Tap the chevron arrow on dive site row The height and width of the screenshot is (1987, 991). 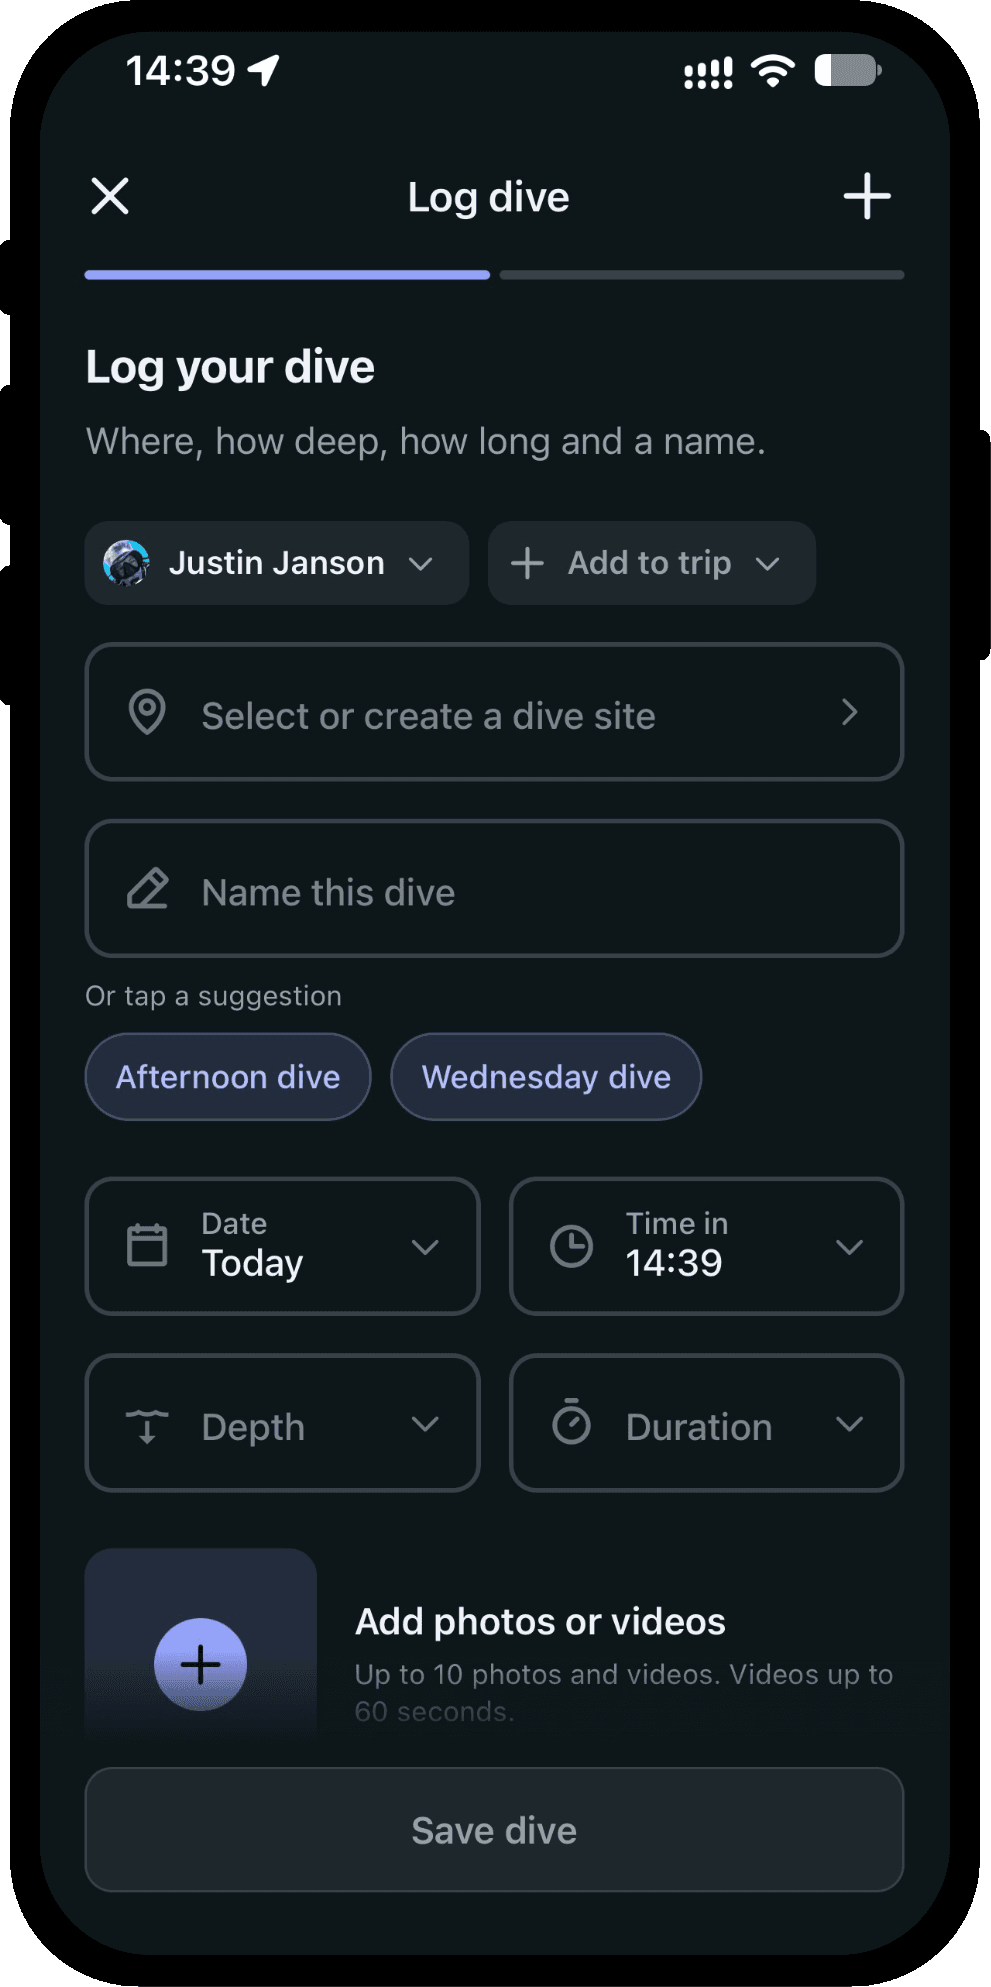click(850, 713)
